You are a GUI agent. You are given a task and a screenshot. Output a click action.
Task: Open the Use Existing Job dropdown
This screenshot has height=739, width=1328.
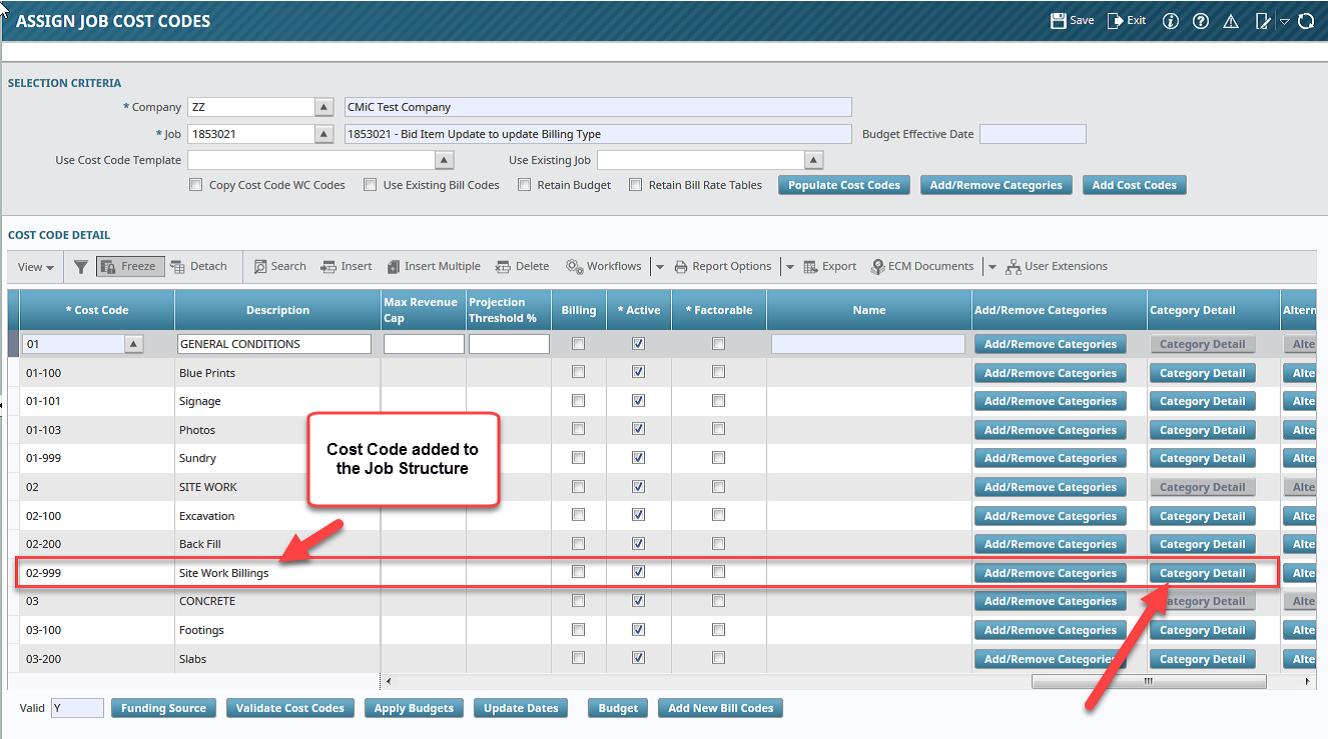click(812, 159)
